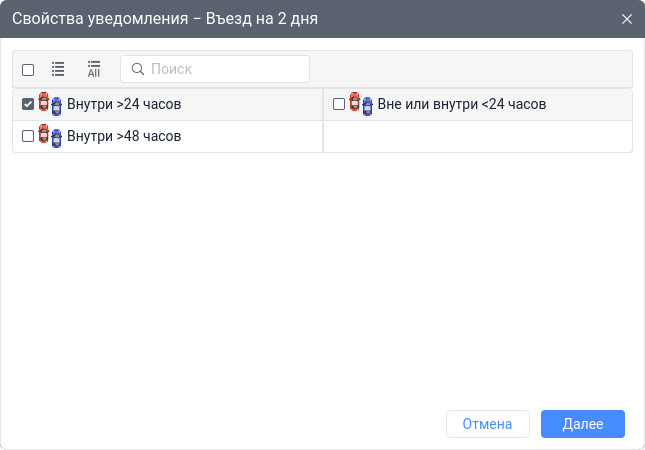Toggle the select-all checkbox in the toolbar
The height and width of the screenshot is (450, 645).
[x=28, y=70]
